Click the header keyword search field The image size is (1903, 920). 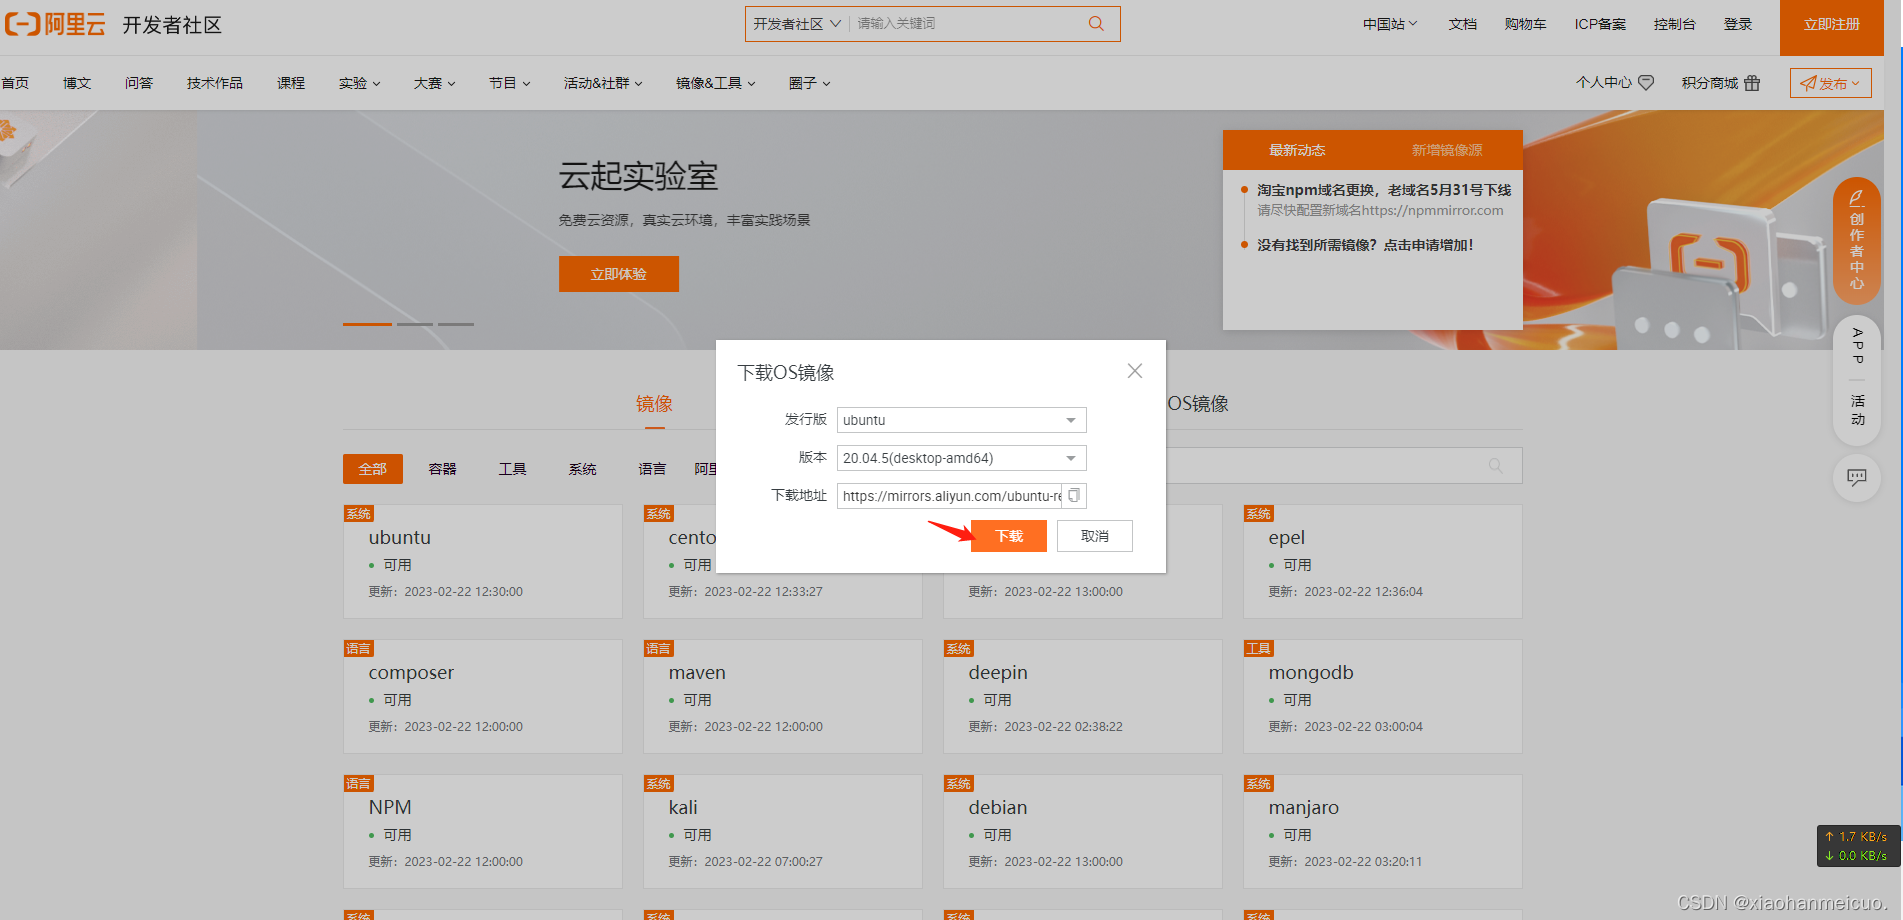[x=965, y=24]
